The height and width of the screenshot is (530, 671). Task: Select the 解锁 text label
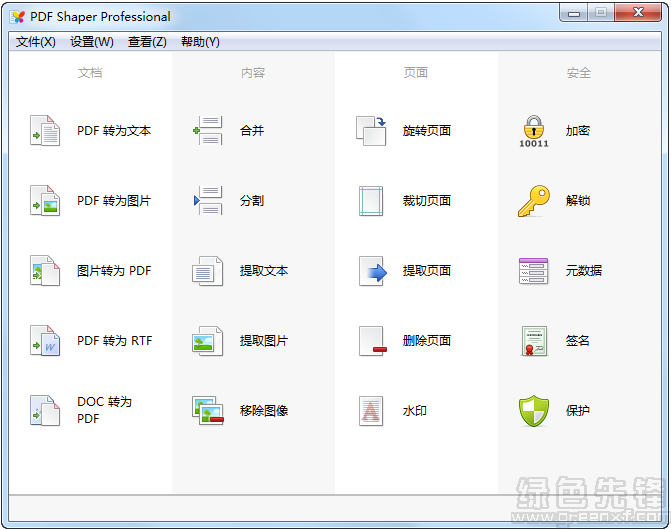[x=578, y=201]
